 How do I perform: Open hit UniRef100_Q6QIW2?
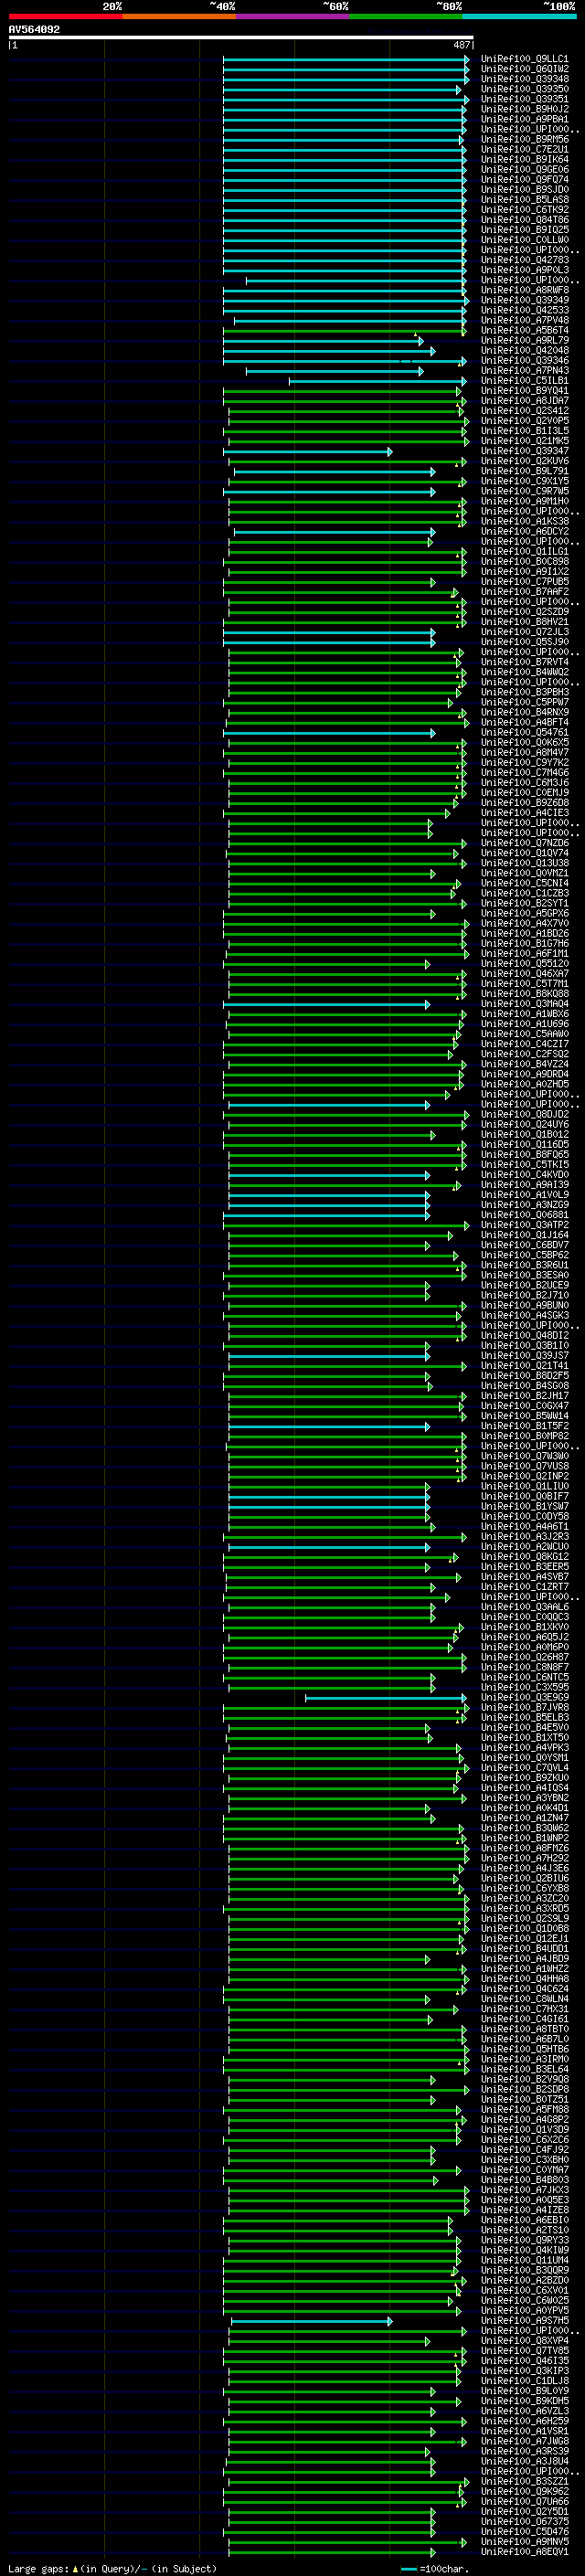524,69
